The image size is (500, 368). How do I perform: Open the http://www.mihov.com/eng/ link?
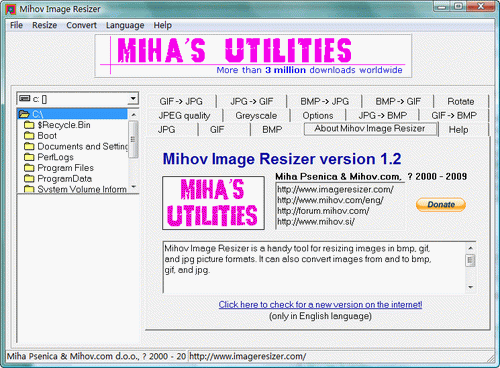coord(330,200)
